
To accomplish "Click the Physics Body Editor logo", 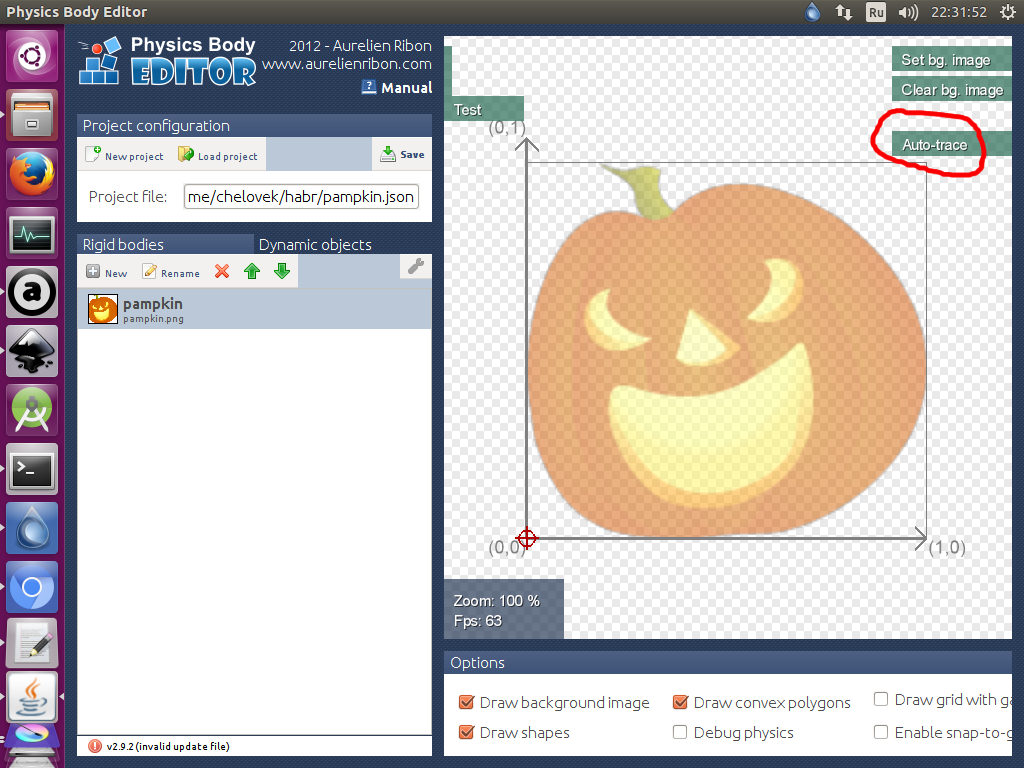I will [x=167, y=61].
